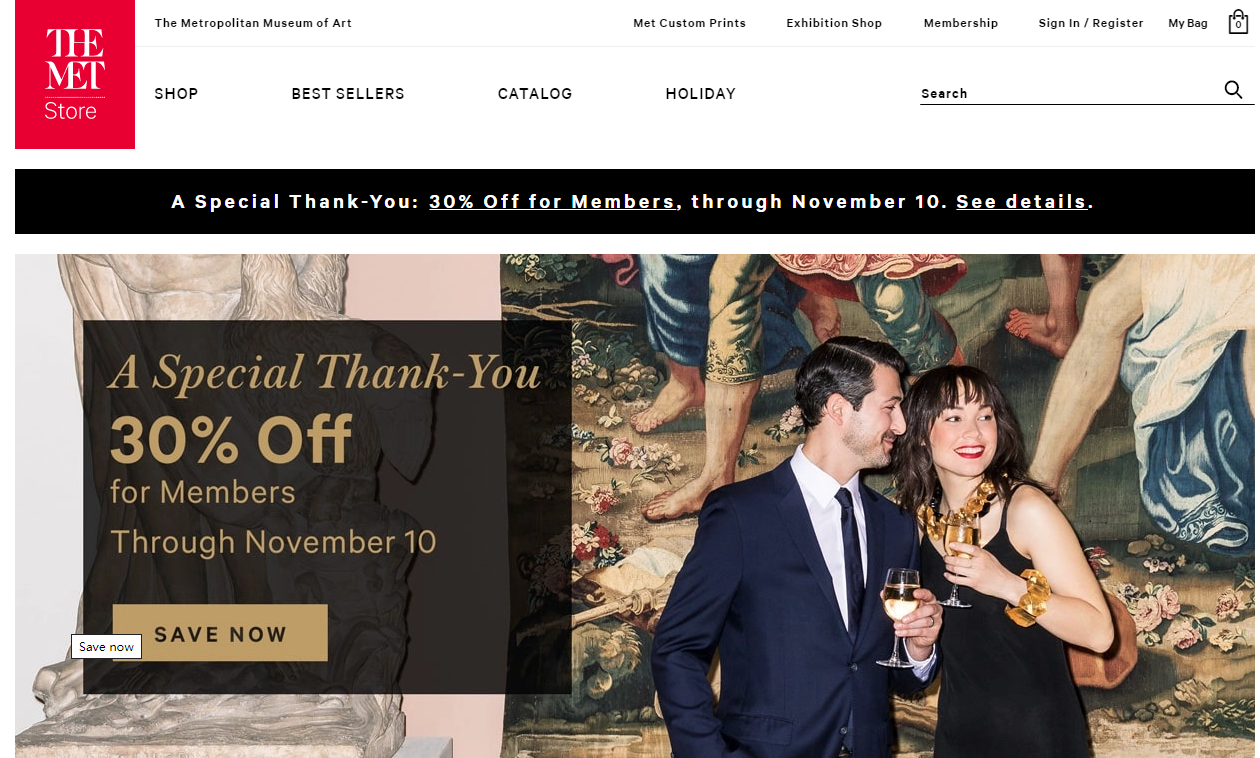Click the A Special Thank-You promo heading
This screenshot has width=1260, height=758.
[325, 373]
